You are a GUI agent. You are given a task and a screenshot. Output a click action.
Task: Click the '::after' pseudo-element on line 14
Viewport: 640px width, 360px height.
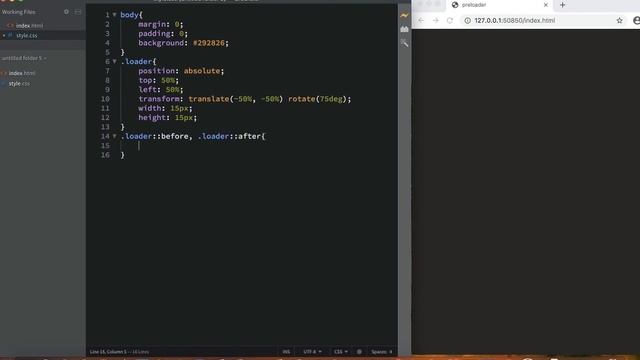[245, 136]
